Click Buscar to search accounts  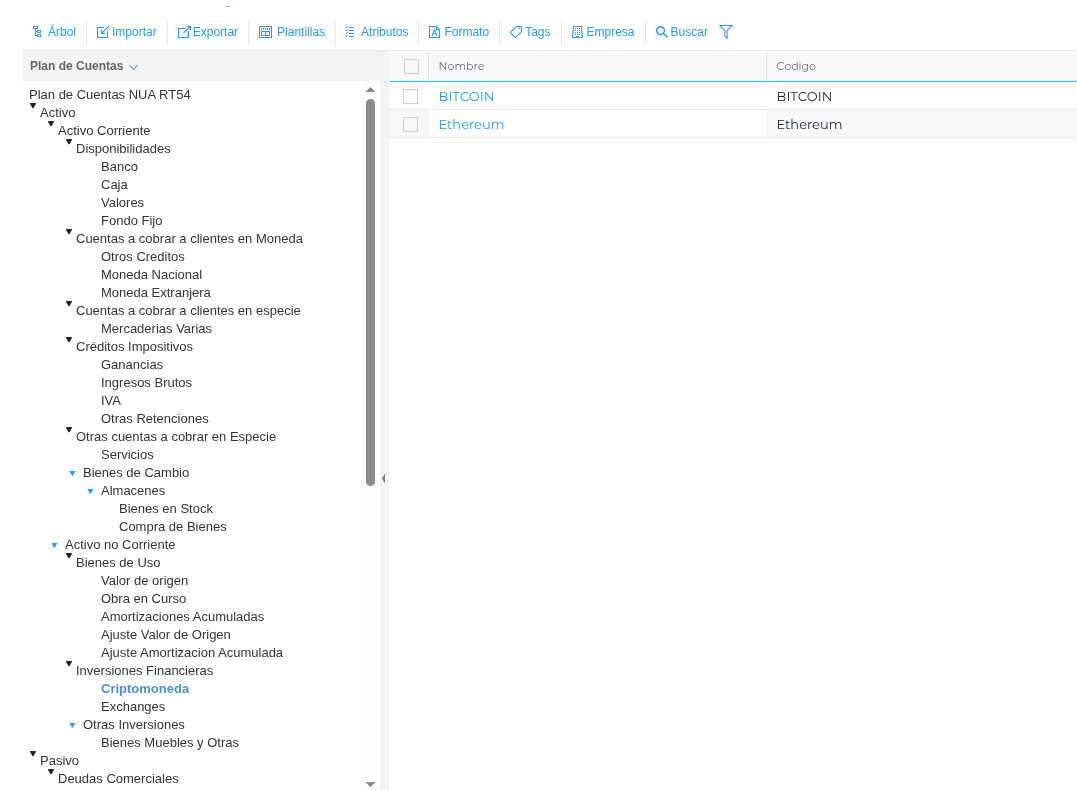681,32
